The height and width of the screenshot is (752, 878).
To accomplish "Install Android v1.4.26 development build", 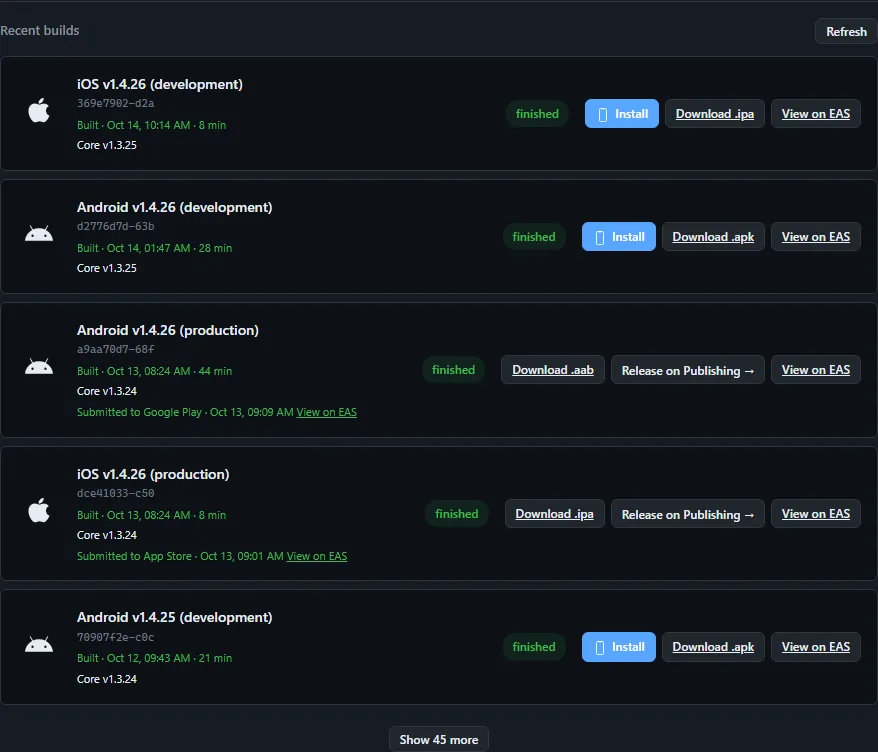I will point(618,237).
